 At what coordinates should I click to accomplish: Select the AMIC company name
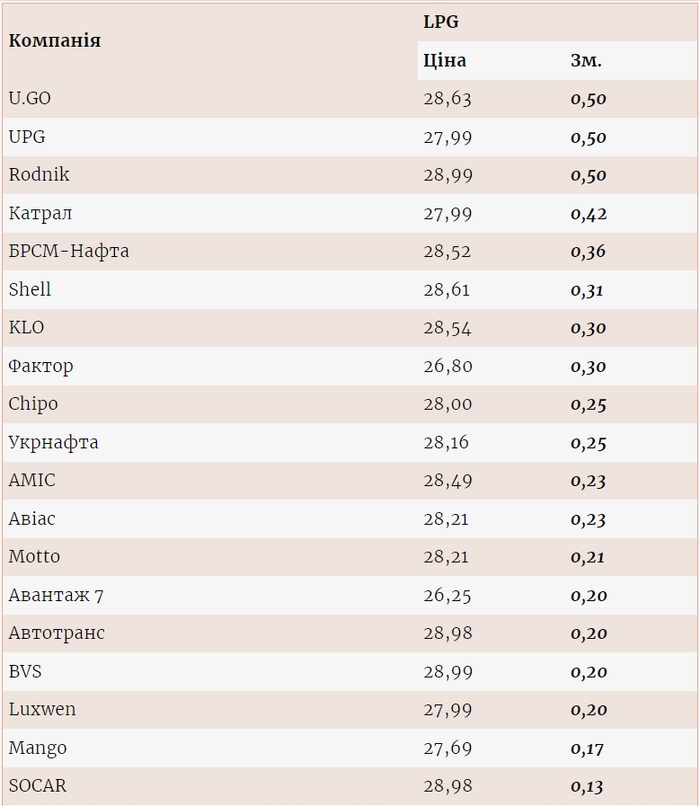[32, 480]
